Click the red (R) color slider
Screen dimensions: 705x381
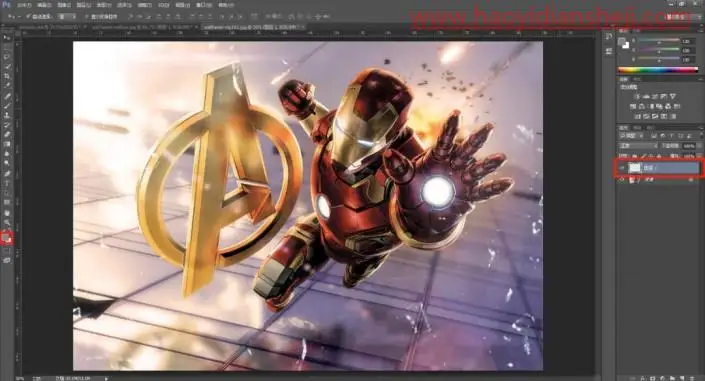(x=659, y=40)
